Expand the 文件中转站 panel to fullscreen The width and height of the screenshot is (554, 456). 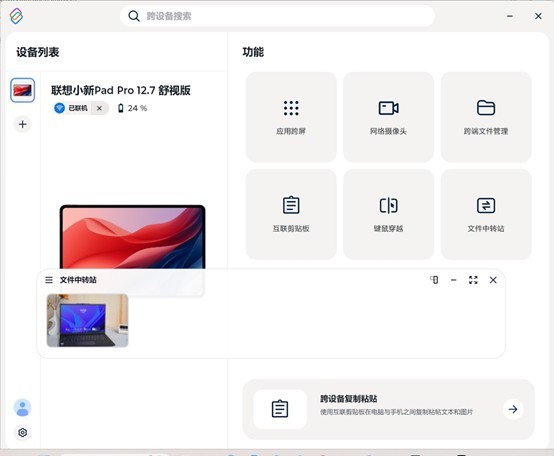click(x=473, y=280)
